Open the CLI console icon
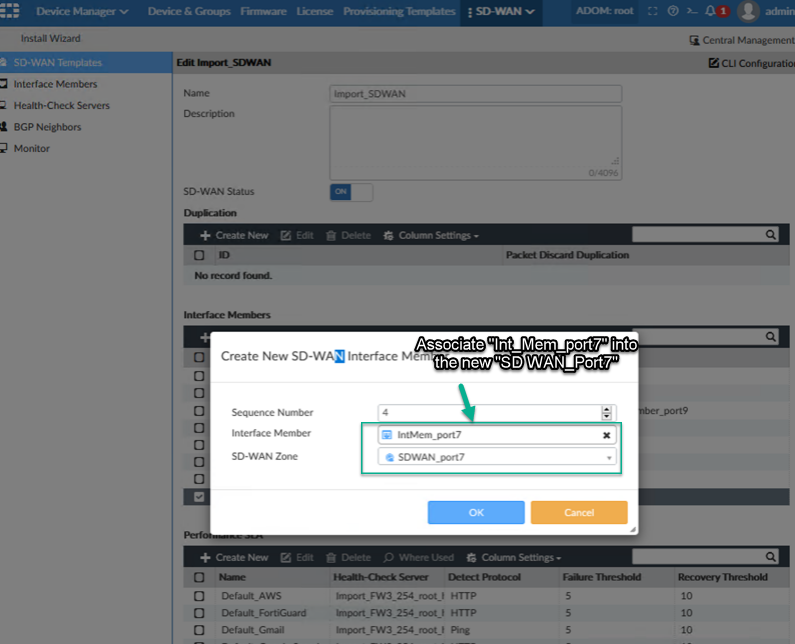The width and height of the screenshot is (795, 644). [x=692, y=11]
